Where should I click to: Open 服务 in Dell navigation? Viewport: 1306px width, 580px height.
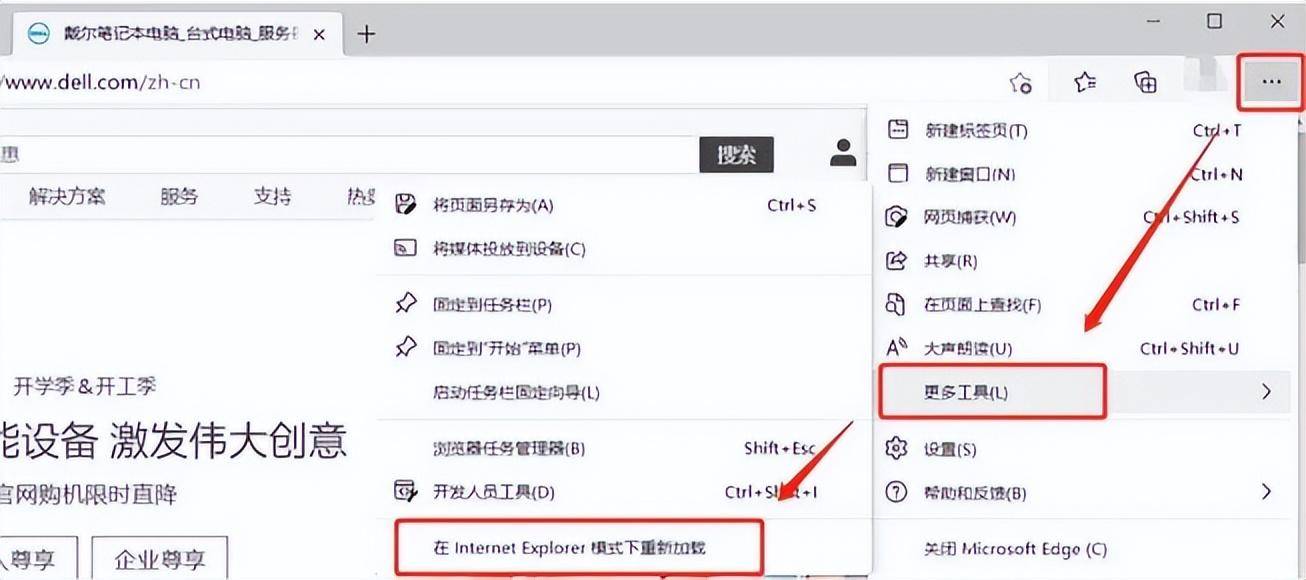pyautogui.click(x=179, y=196)
